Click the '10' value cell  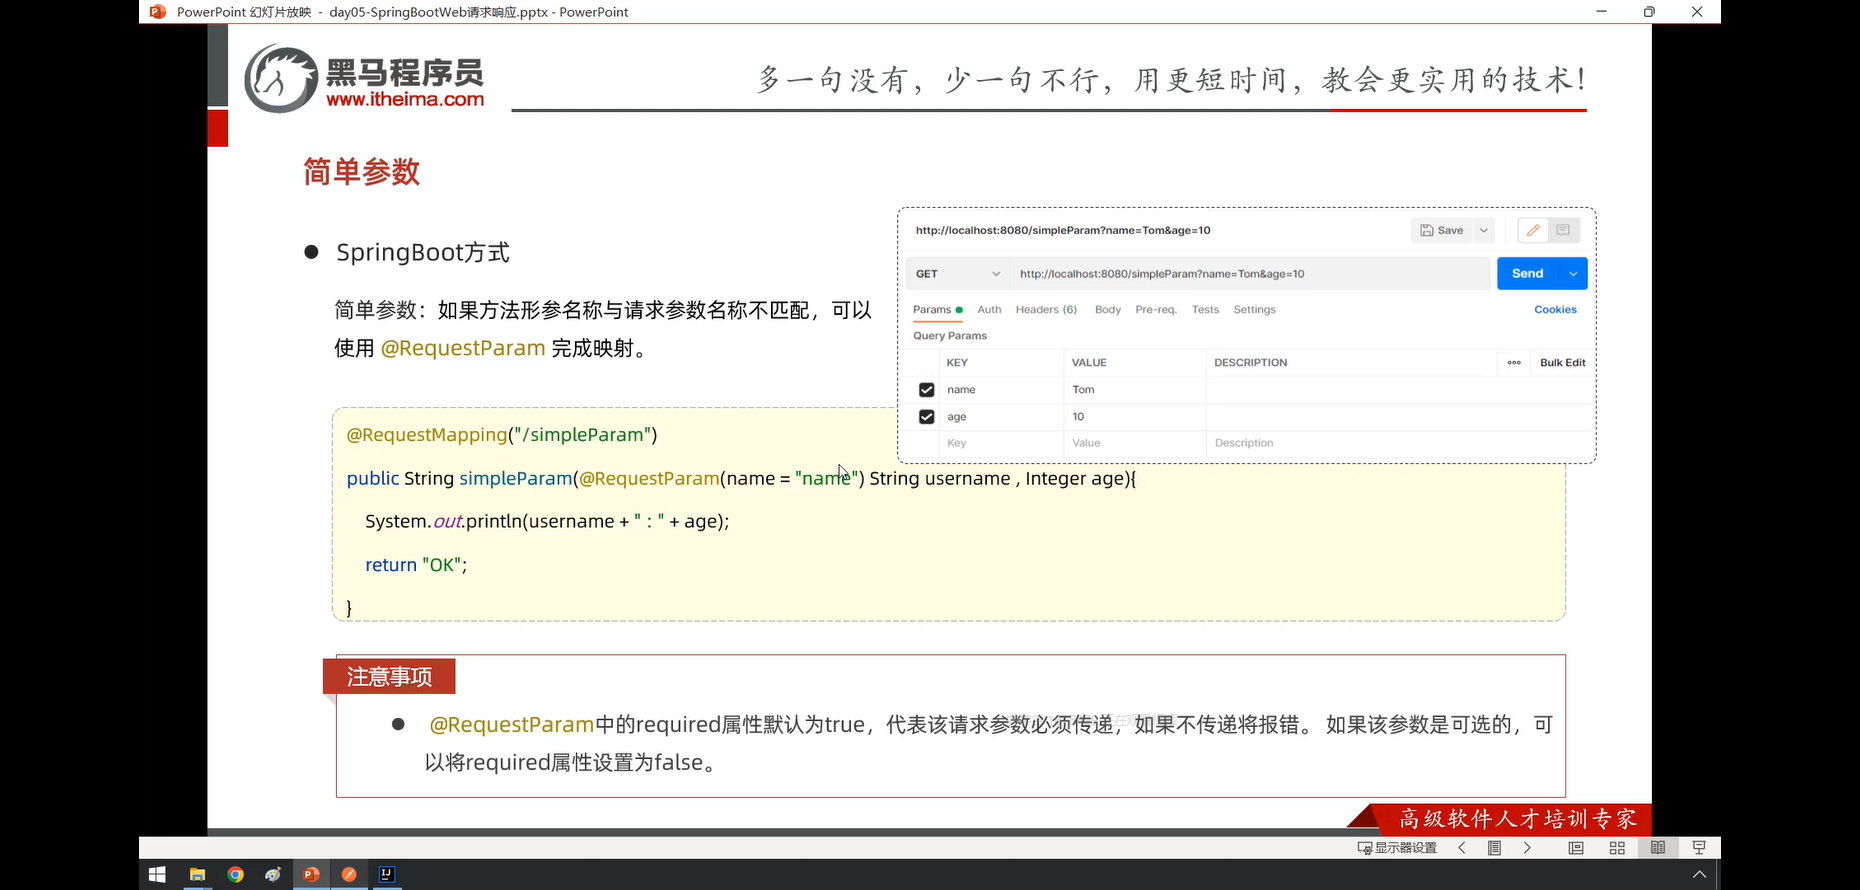1135,417
